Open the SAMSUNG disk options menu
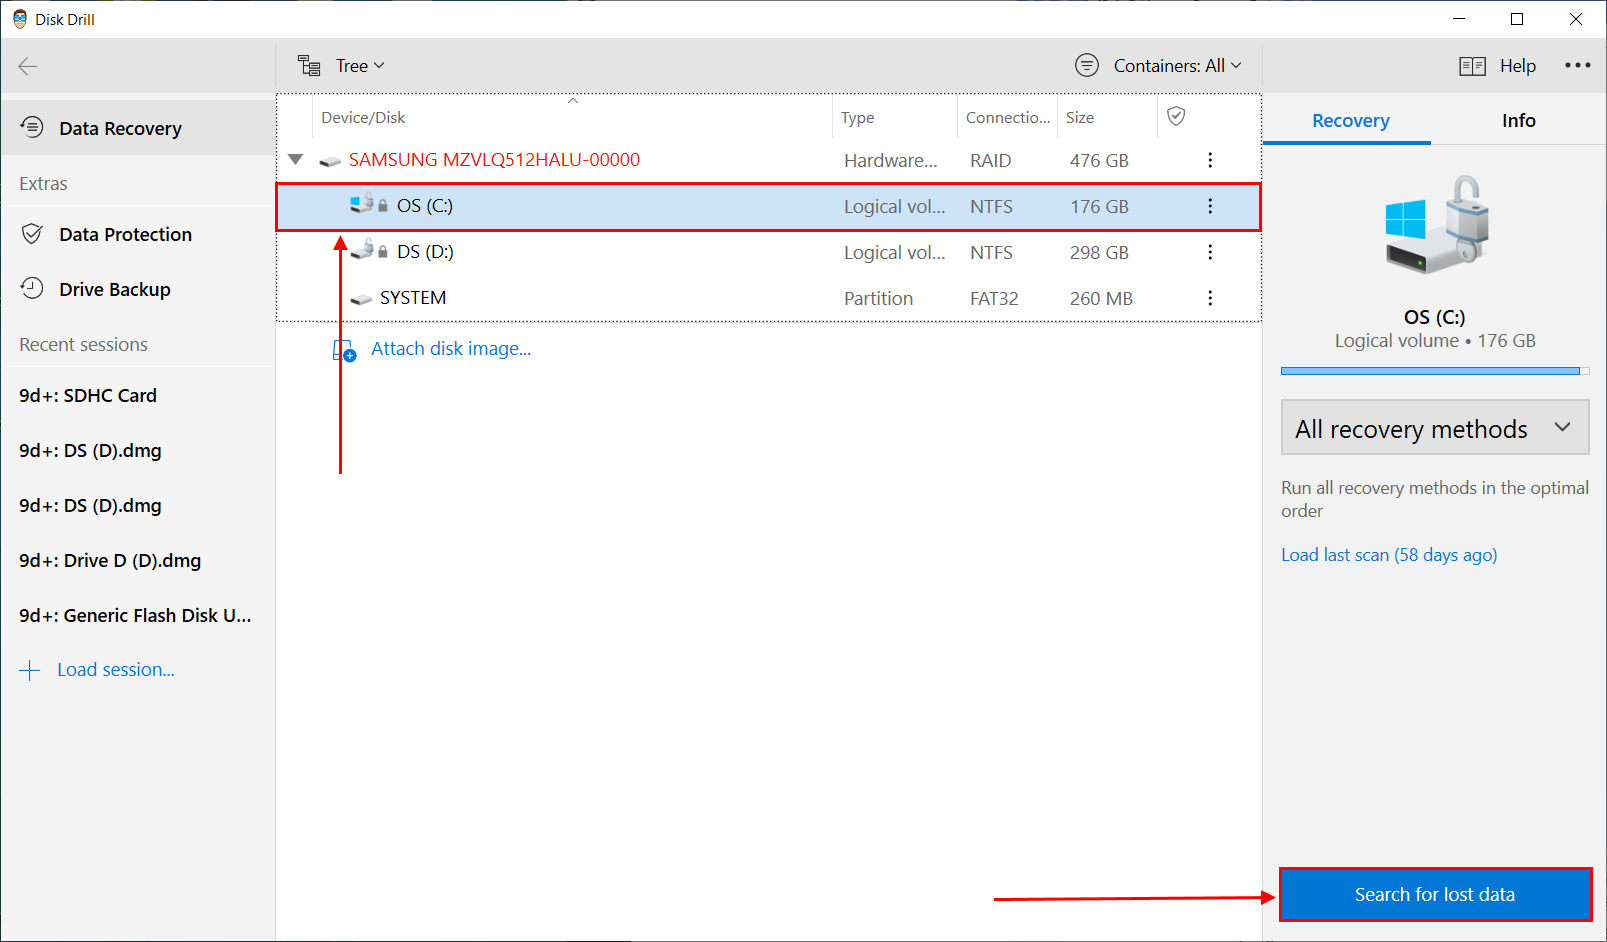This screenshot has width=1607, height=942. [x=1210, y=160]
